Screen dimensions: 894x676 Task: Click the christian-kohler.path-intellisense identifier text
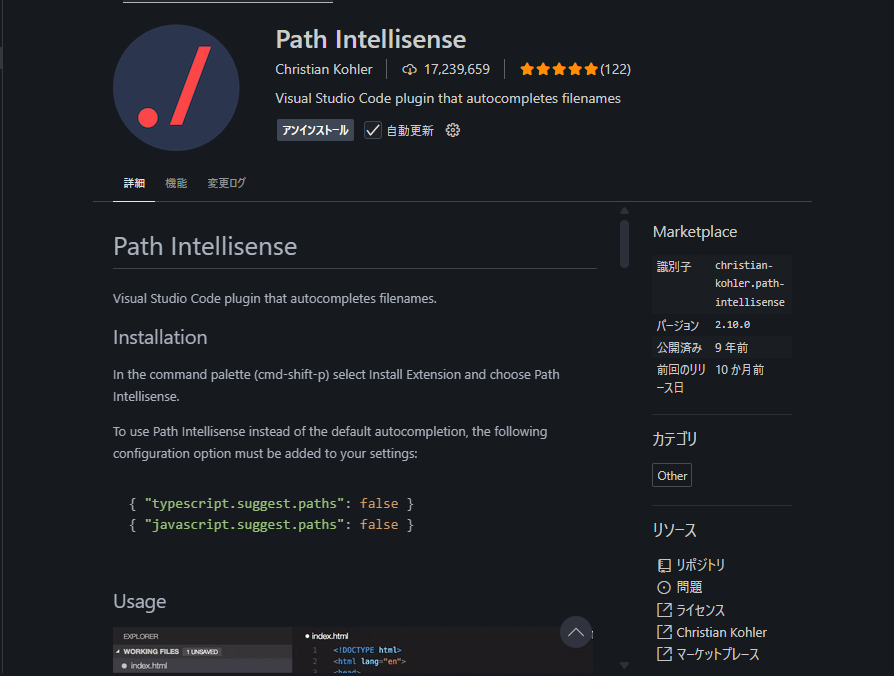pyautogui.click(x=749, y=283)
